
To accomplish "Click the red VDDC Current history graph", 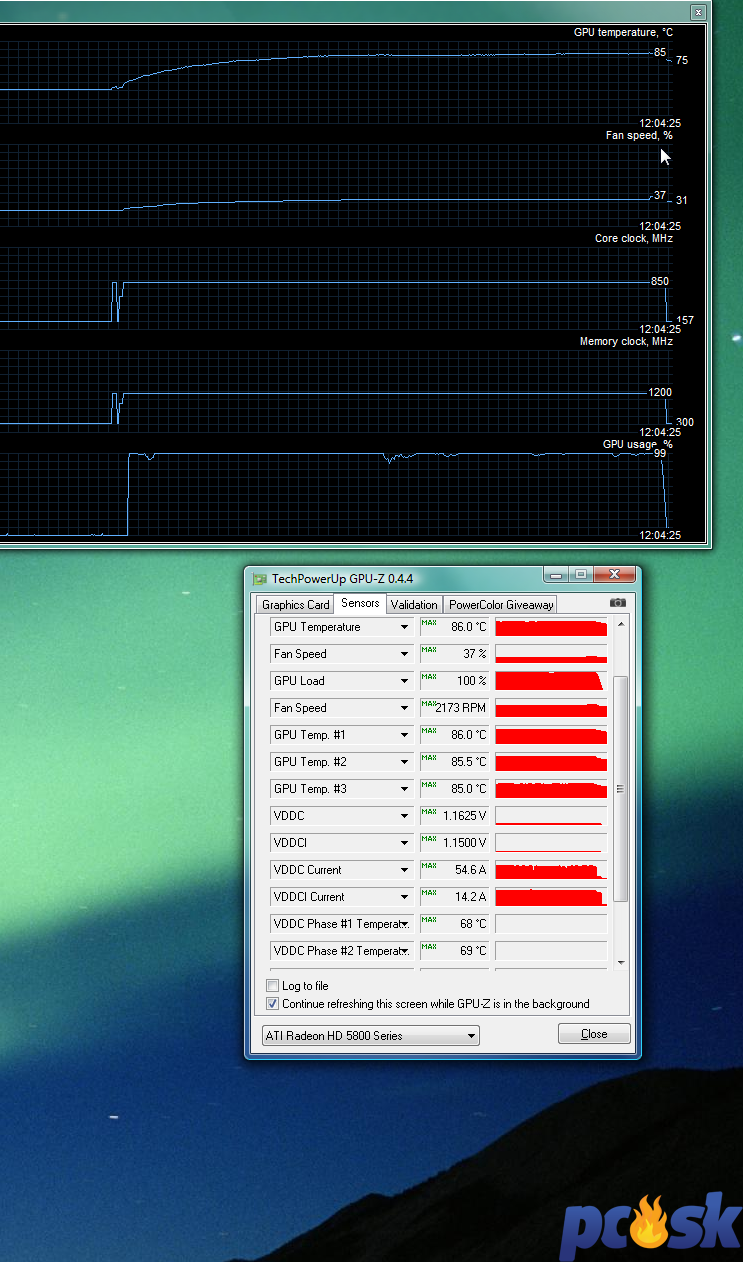I will tap(551, 870).
